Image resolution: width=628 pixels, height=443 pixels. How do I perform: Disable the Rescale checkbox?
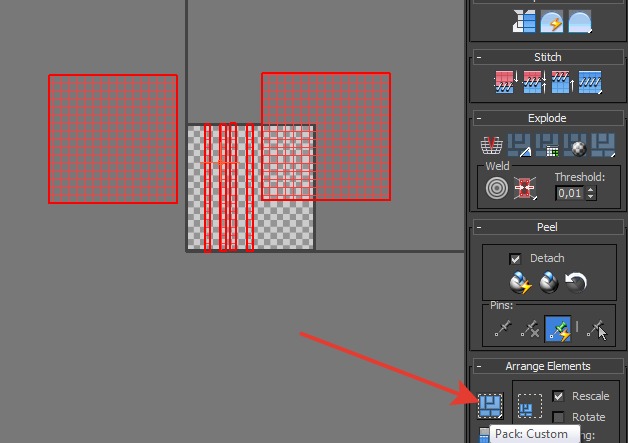pyautogui.click(x=558, y=397)
